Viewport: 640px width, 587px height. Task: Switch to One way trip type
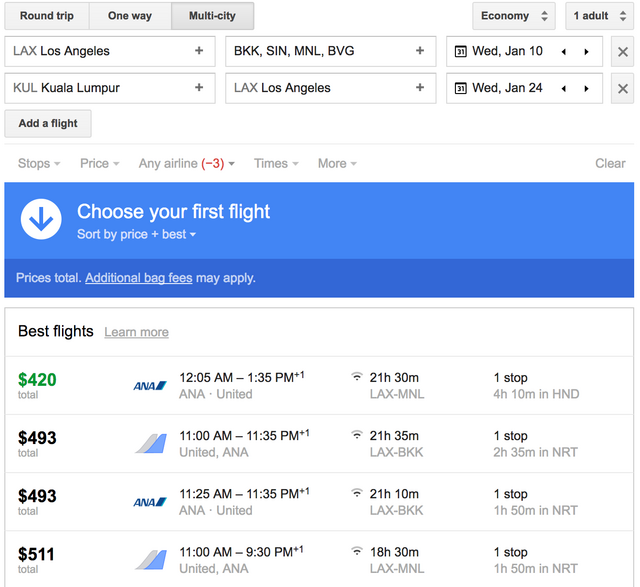coord(131,16)
